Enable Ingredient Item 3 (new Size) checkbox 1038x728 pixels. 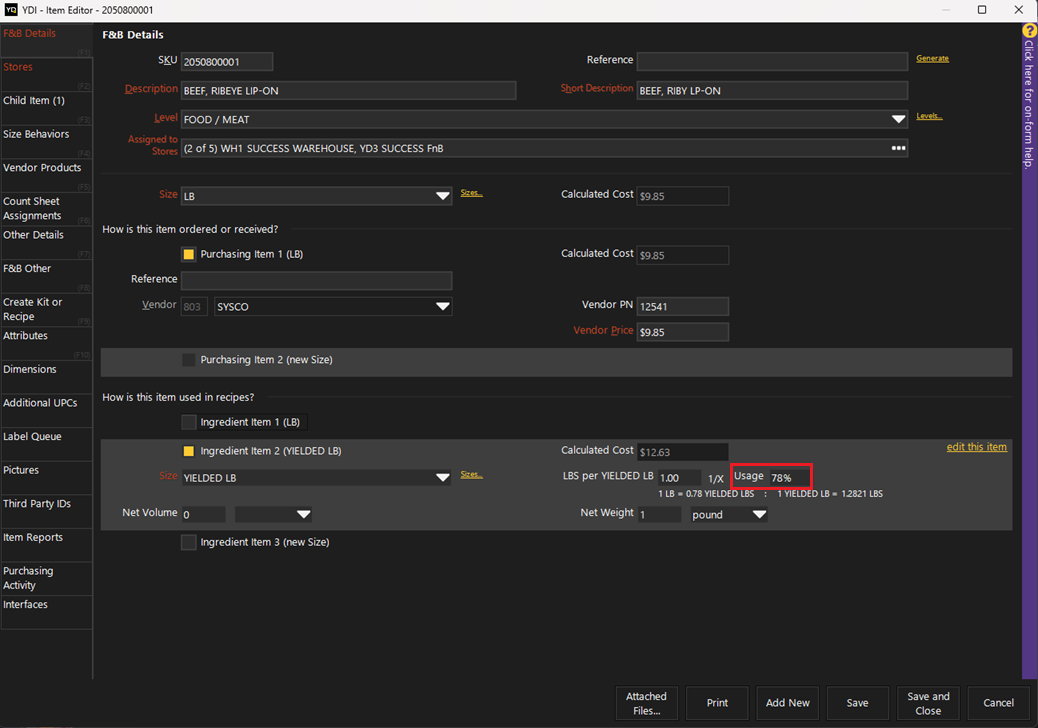(189, 543)
